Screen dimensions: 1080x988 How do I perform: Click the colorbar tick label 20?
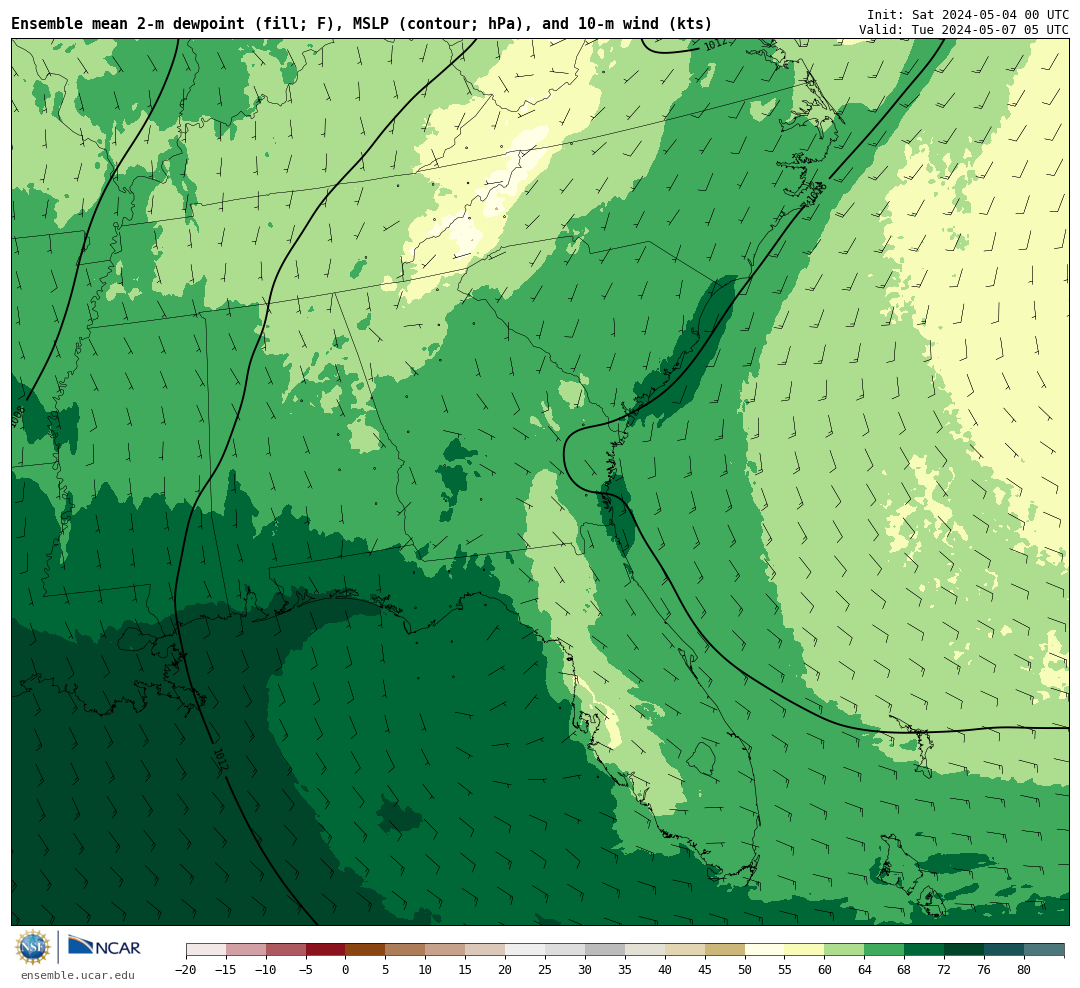point(506,969)
